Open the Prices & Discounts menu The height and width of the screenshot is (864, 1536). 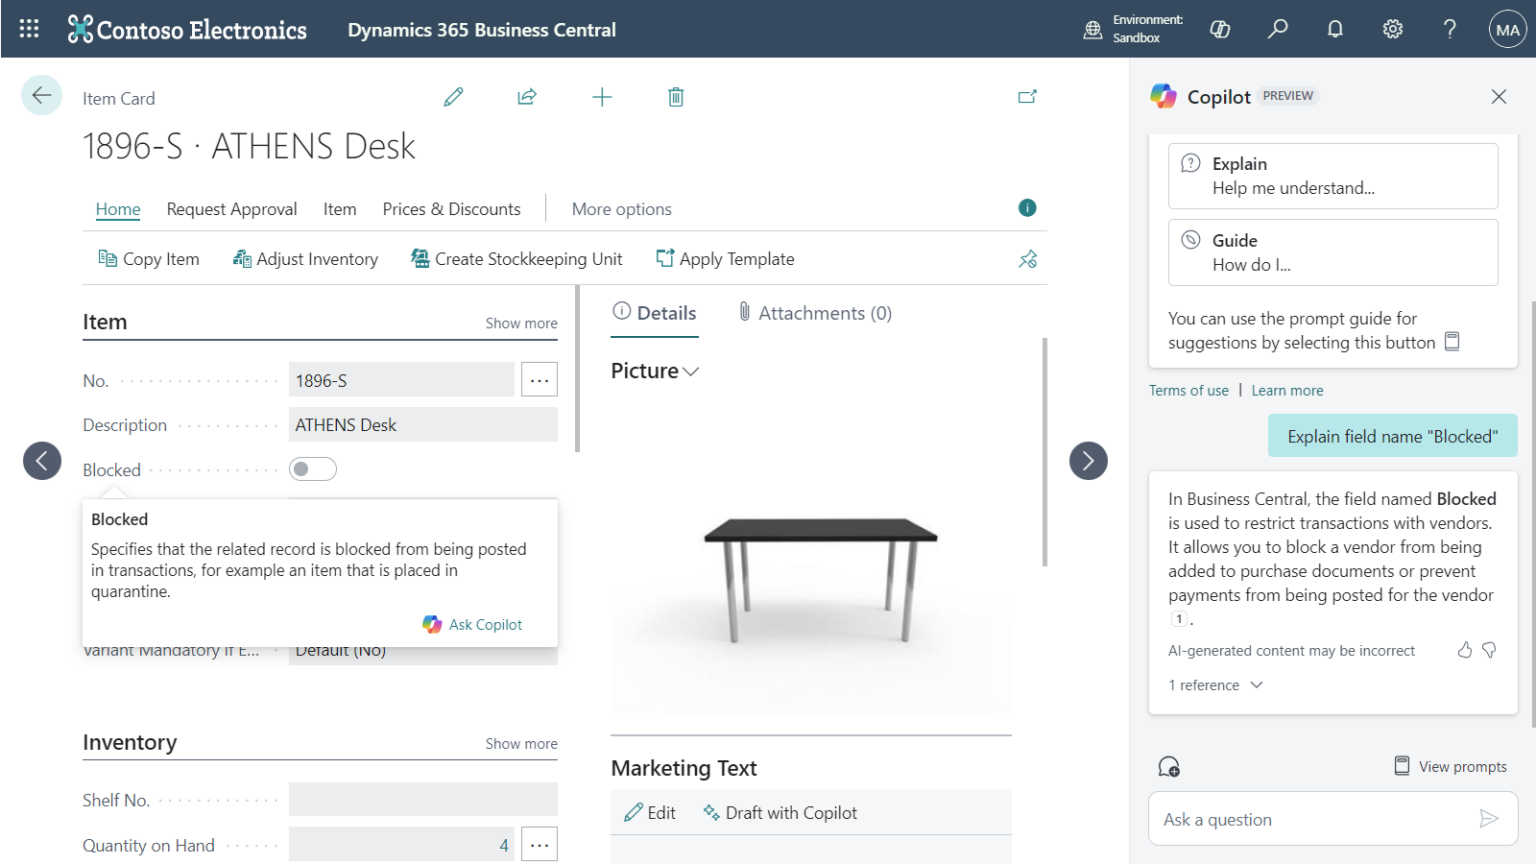(451, 209)
